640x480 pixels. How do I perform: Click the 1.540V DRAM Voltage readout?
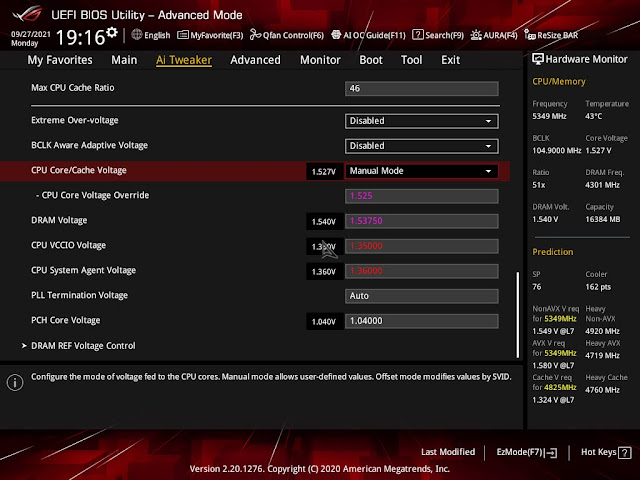pos(324,222)
